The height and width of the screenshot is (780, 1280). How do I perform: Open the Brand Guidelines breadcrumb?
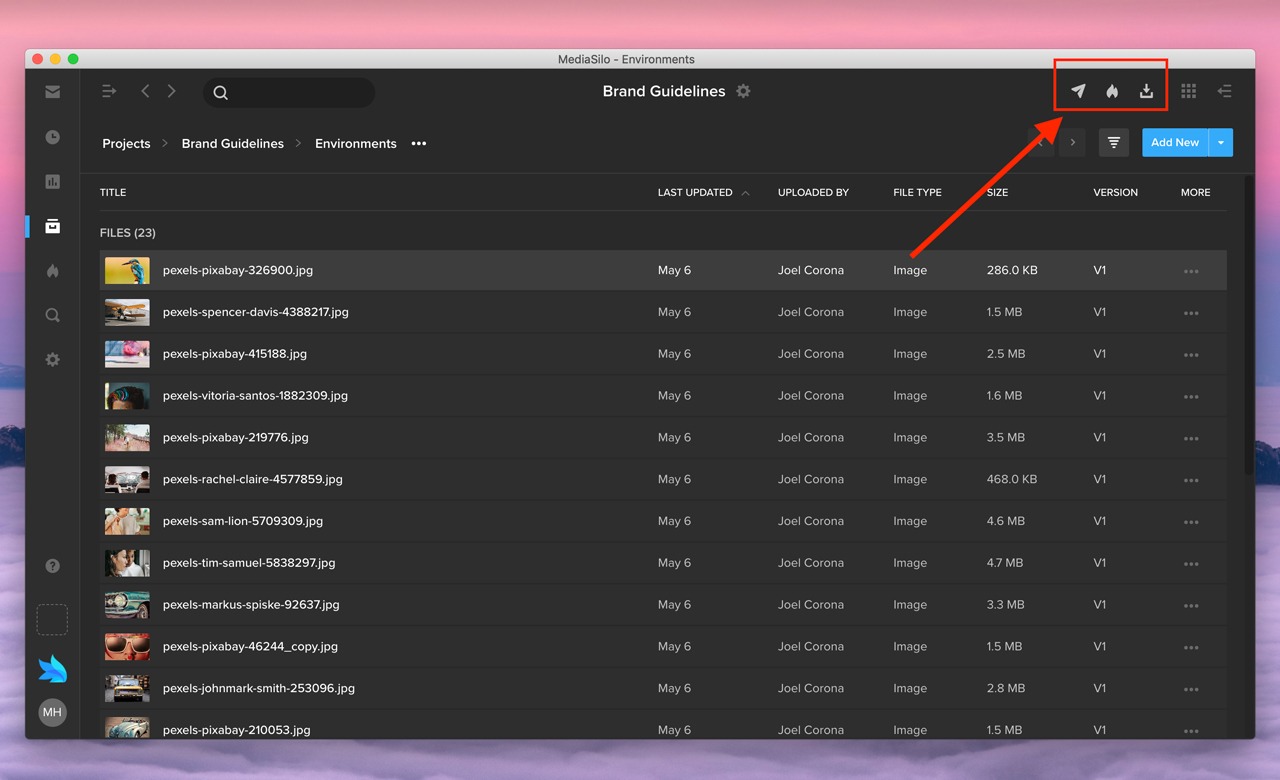click(x=233, y=144)
